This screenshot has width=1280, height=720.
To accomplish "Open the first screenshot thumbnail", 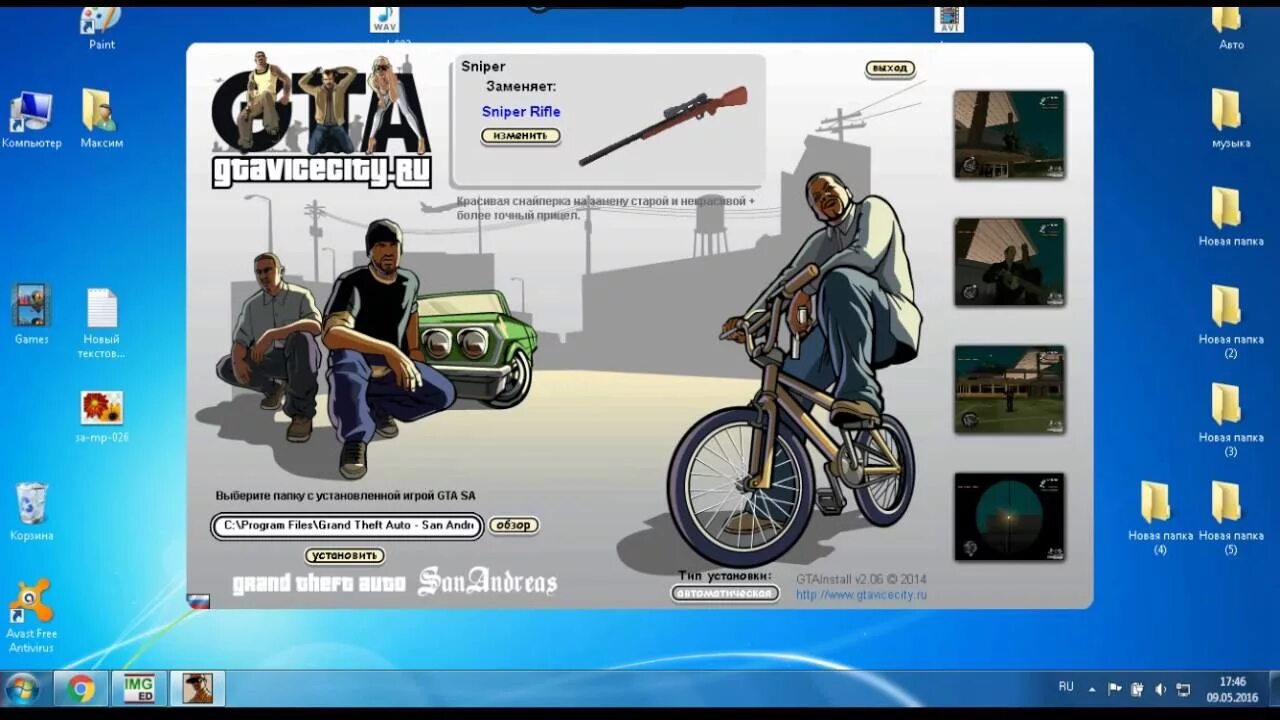I will pyautogui.click(x=1009, y=134).
